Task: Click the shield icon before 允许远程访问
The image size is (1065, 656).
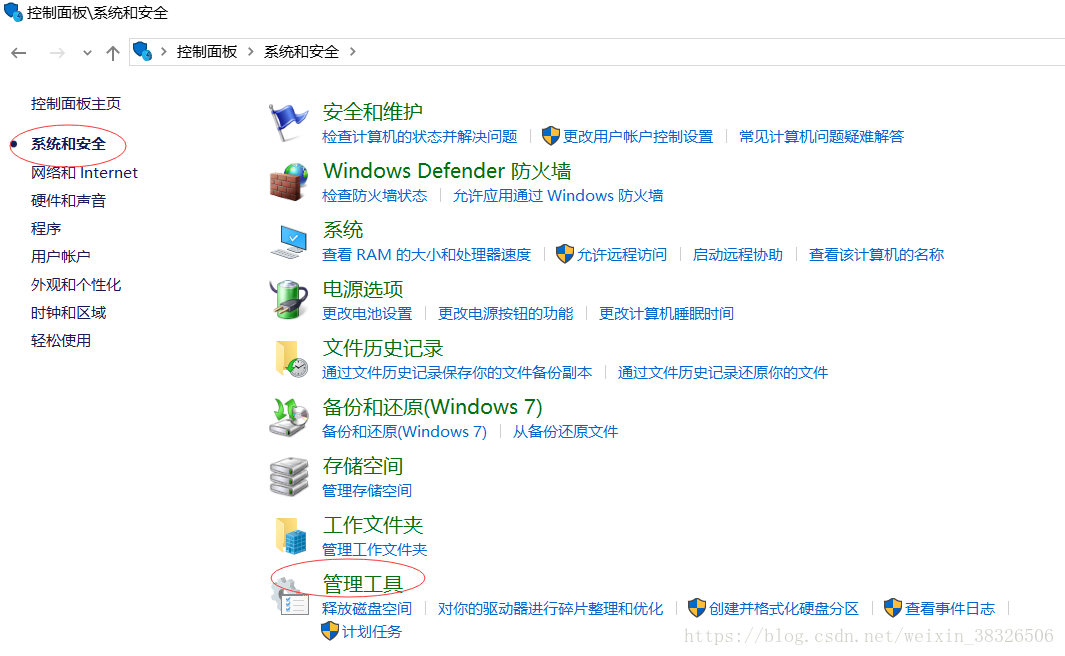Action: 564,254
